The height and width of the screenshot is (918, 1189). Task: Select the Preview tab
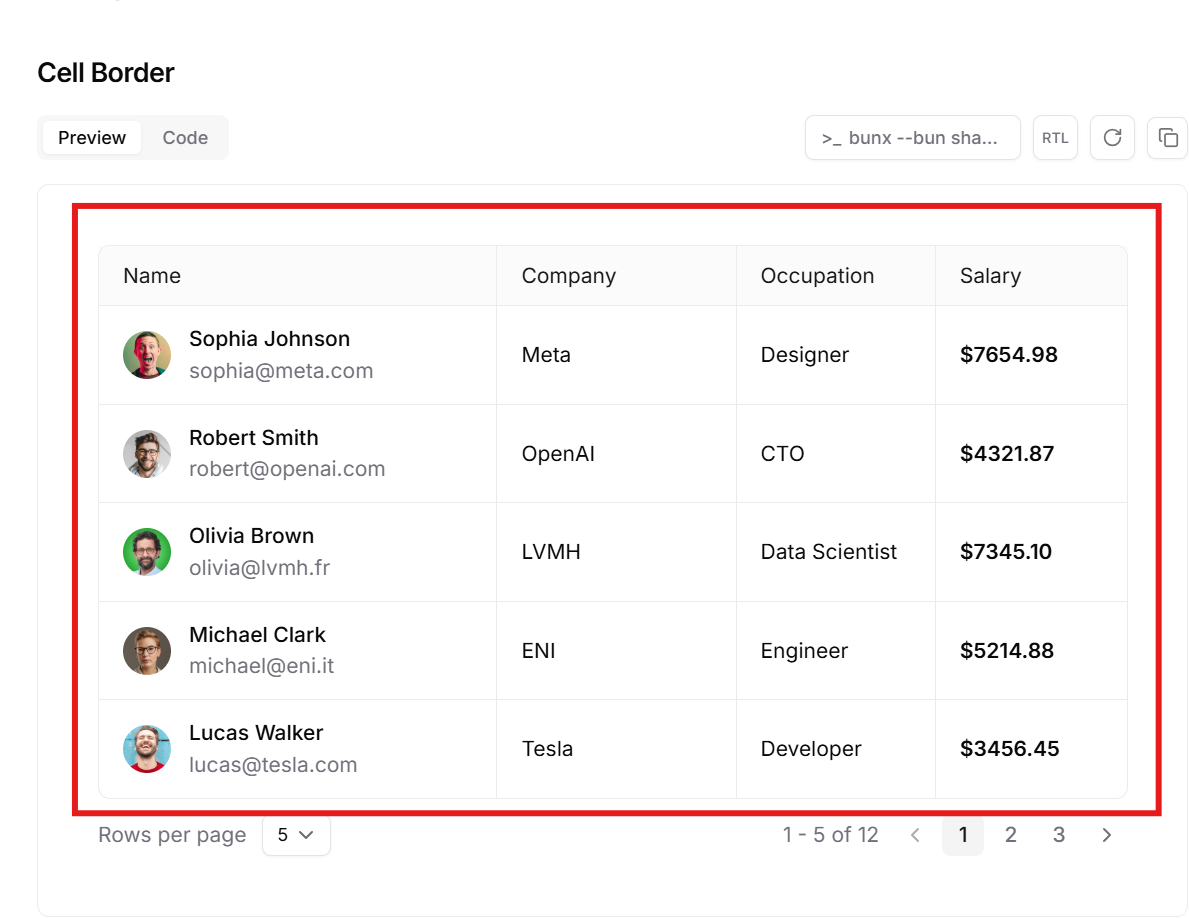tap(92, 138)
